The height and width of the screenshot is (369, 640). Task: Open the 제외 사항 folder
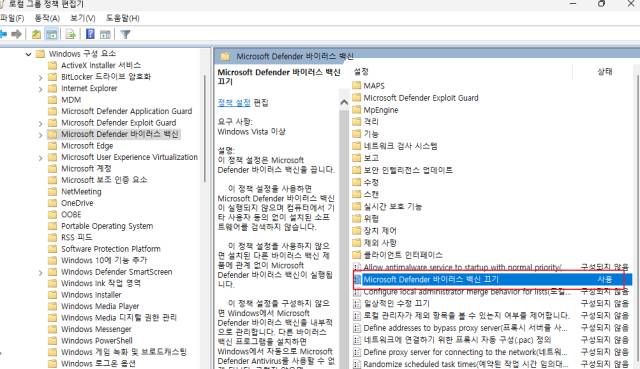(x=380, y=242)
